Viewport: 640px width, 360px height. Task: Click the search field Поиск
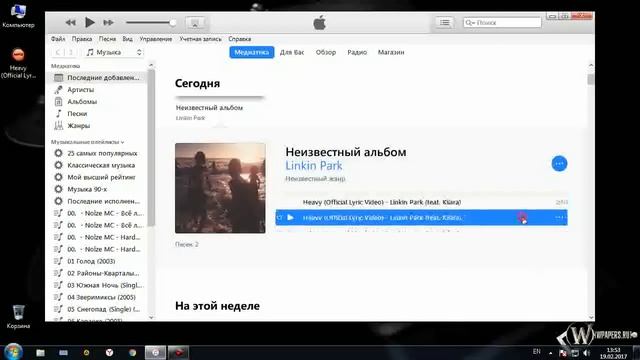click(502, 22)
